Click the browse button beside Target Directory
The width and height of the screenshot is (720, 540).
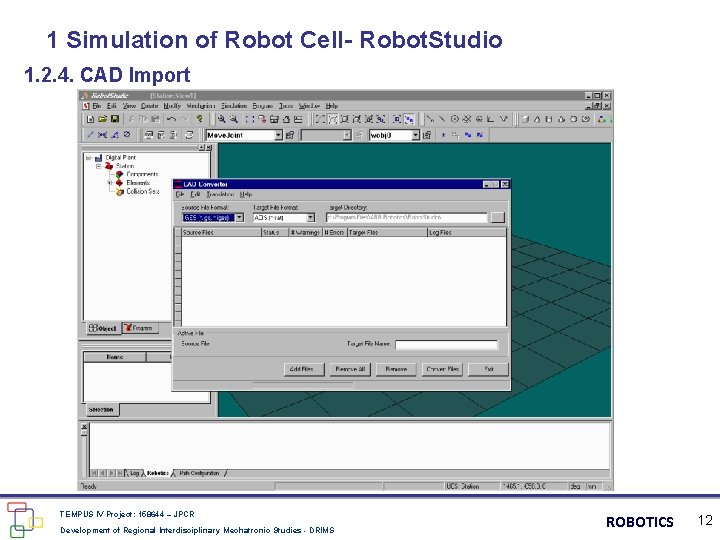498,217
